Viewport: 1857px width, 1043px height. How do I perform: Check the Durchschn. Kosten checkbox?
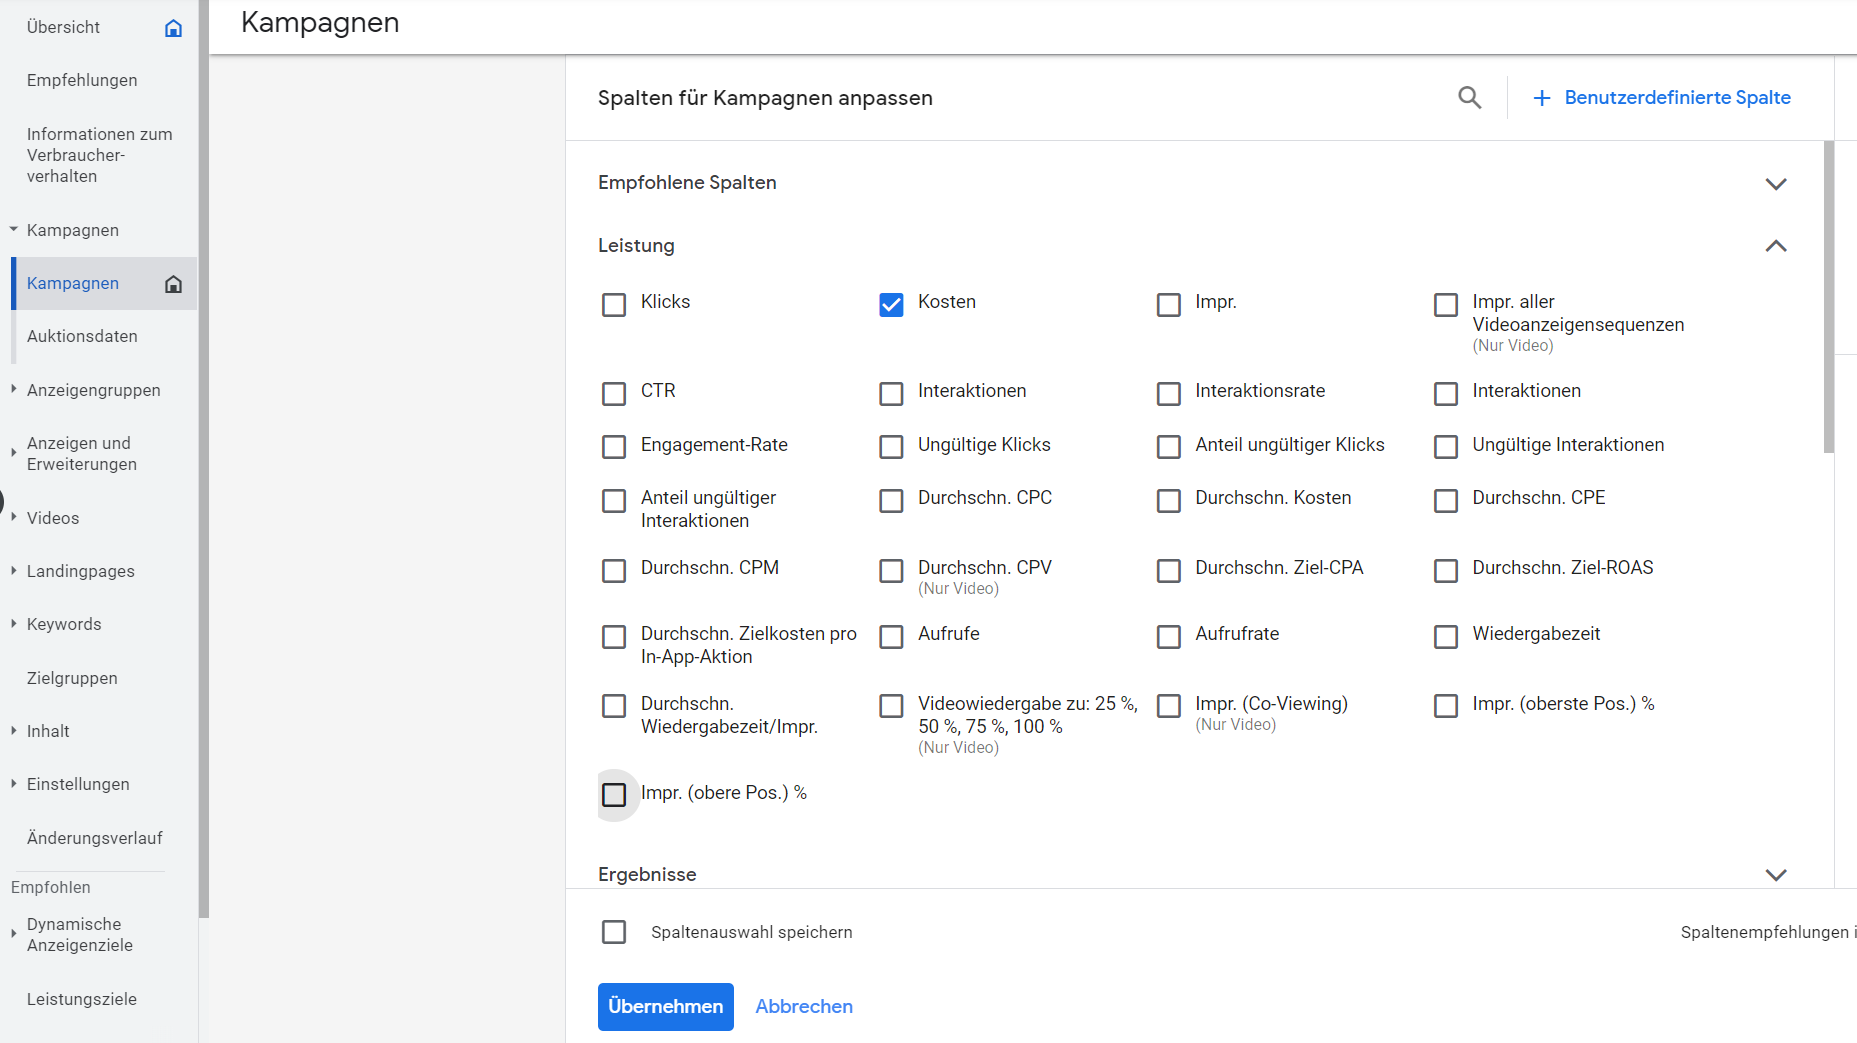click(x=1168, y=501)
